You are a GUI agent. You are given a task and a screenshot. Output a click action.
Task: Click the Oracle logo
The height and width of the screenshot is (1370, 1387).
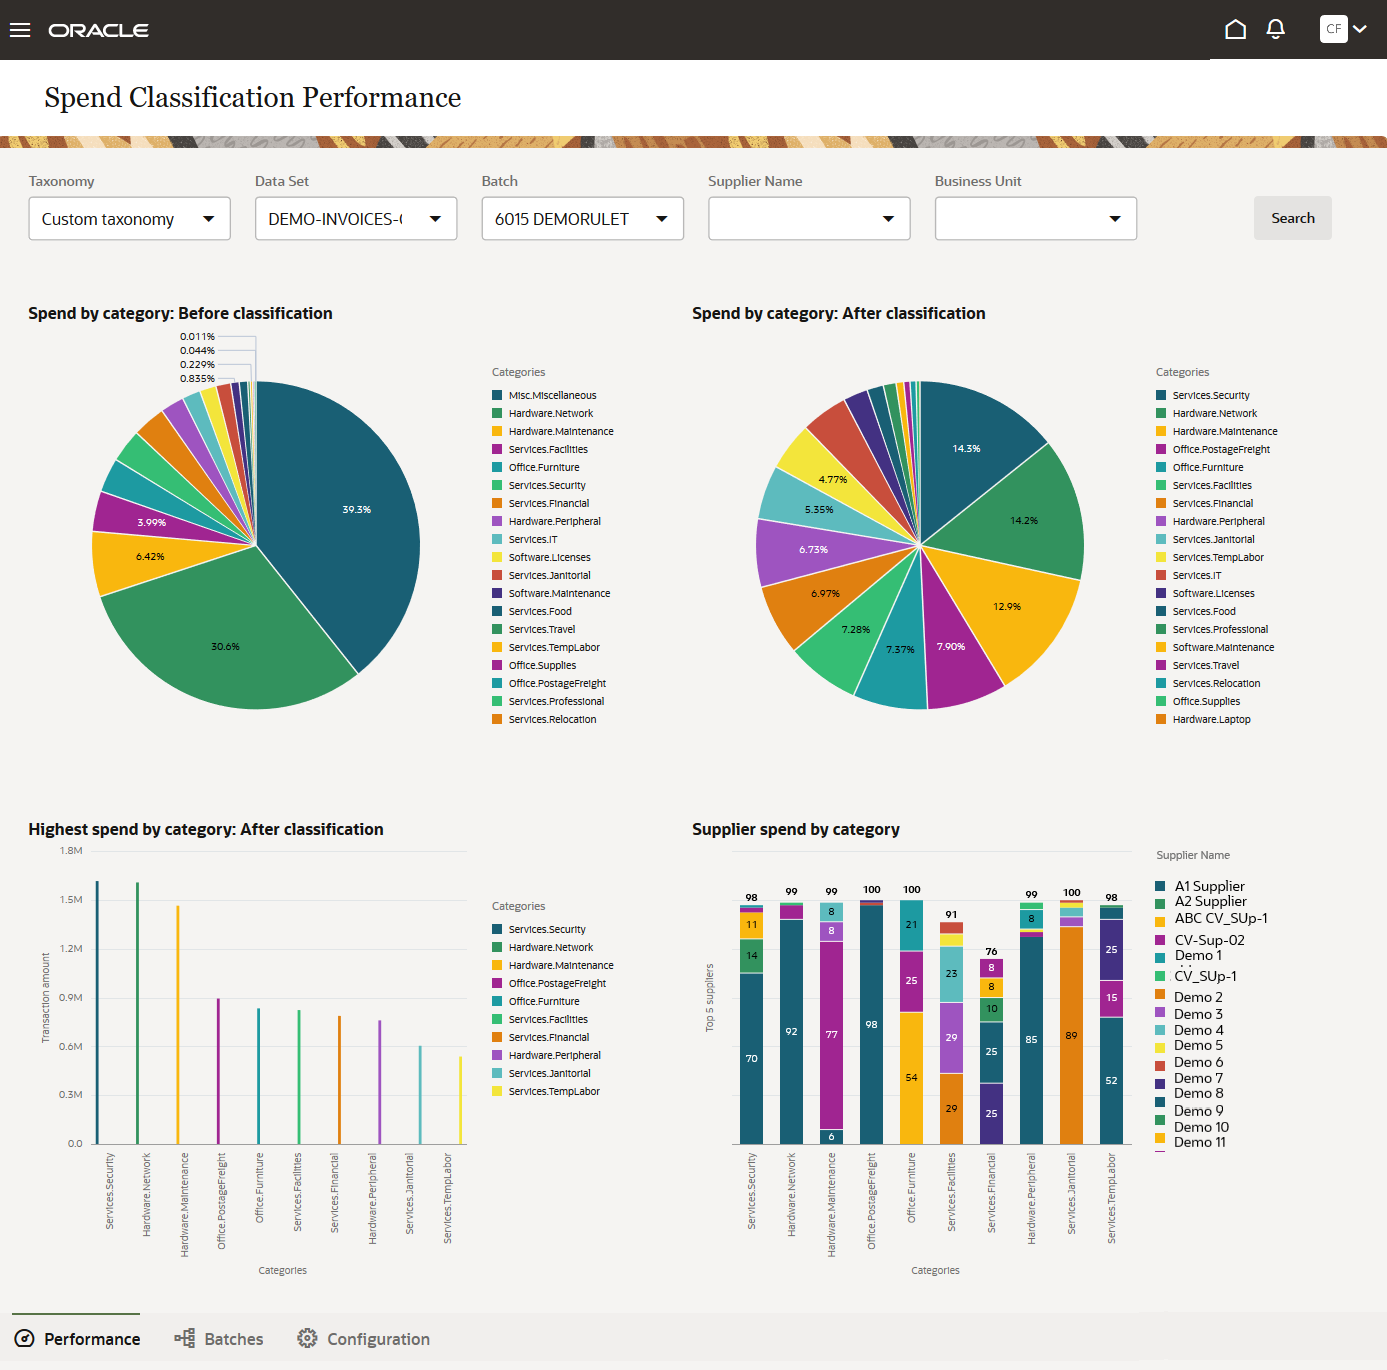98,30
